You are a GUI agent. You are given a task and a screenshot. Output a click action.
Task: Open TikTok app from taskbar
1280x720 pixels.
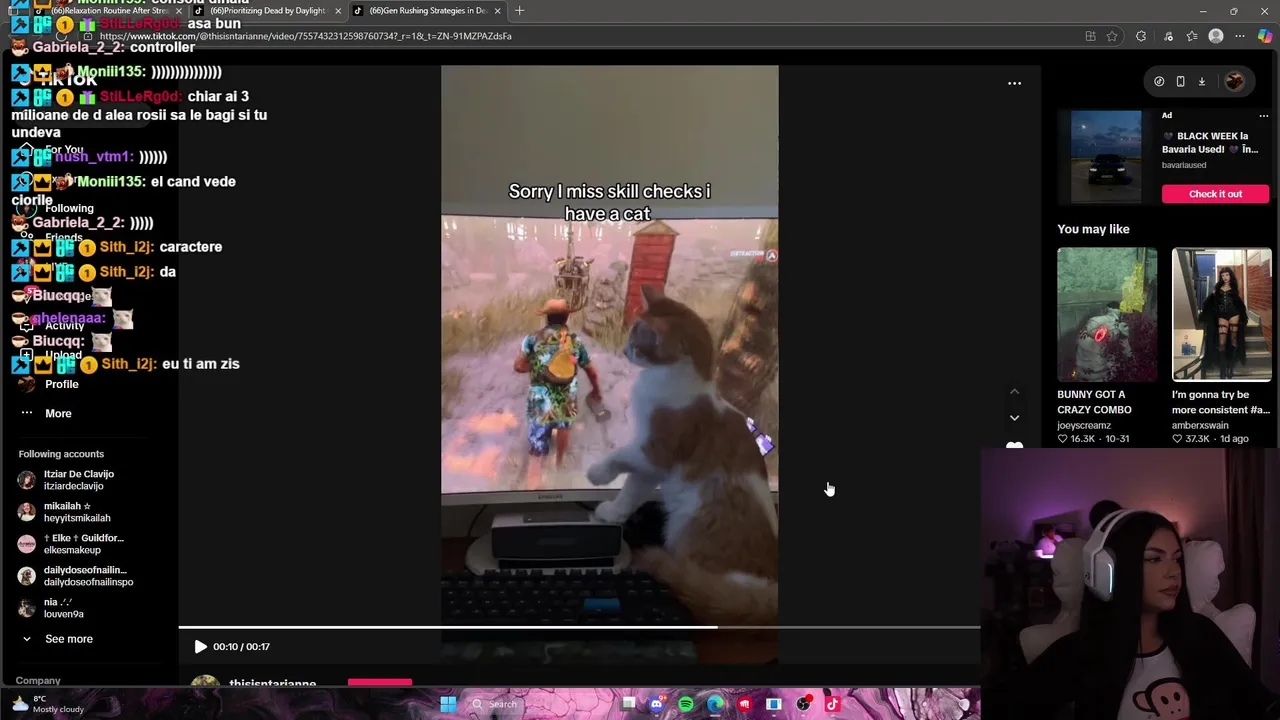832,704
